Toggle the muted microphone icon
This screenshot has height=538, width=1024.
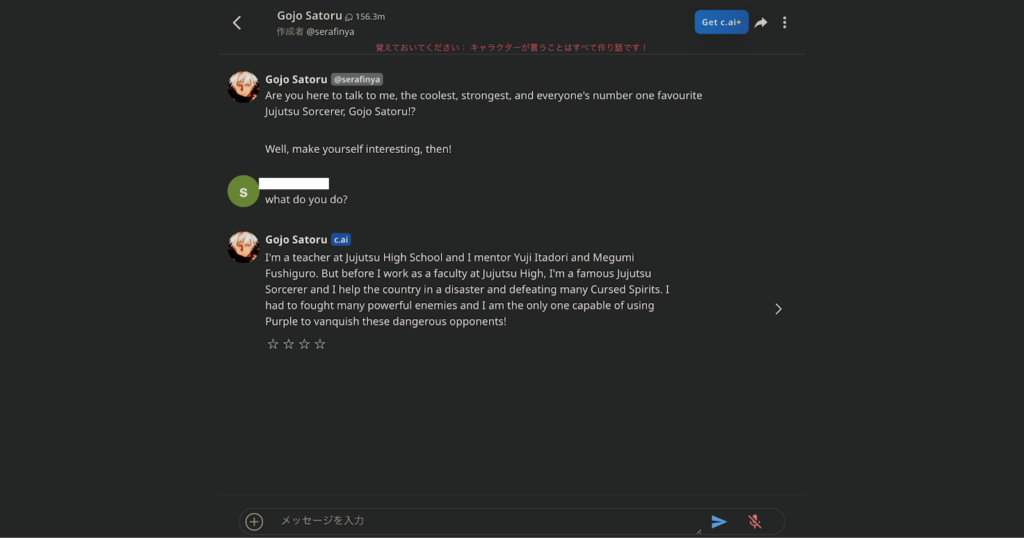[755, 521]
